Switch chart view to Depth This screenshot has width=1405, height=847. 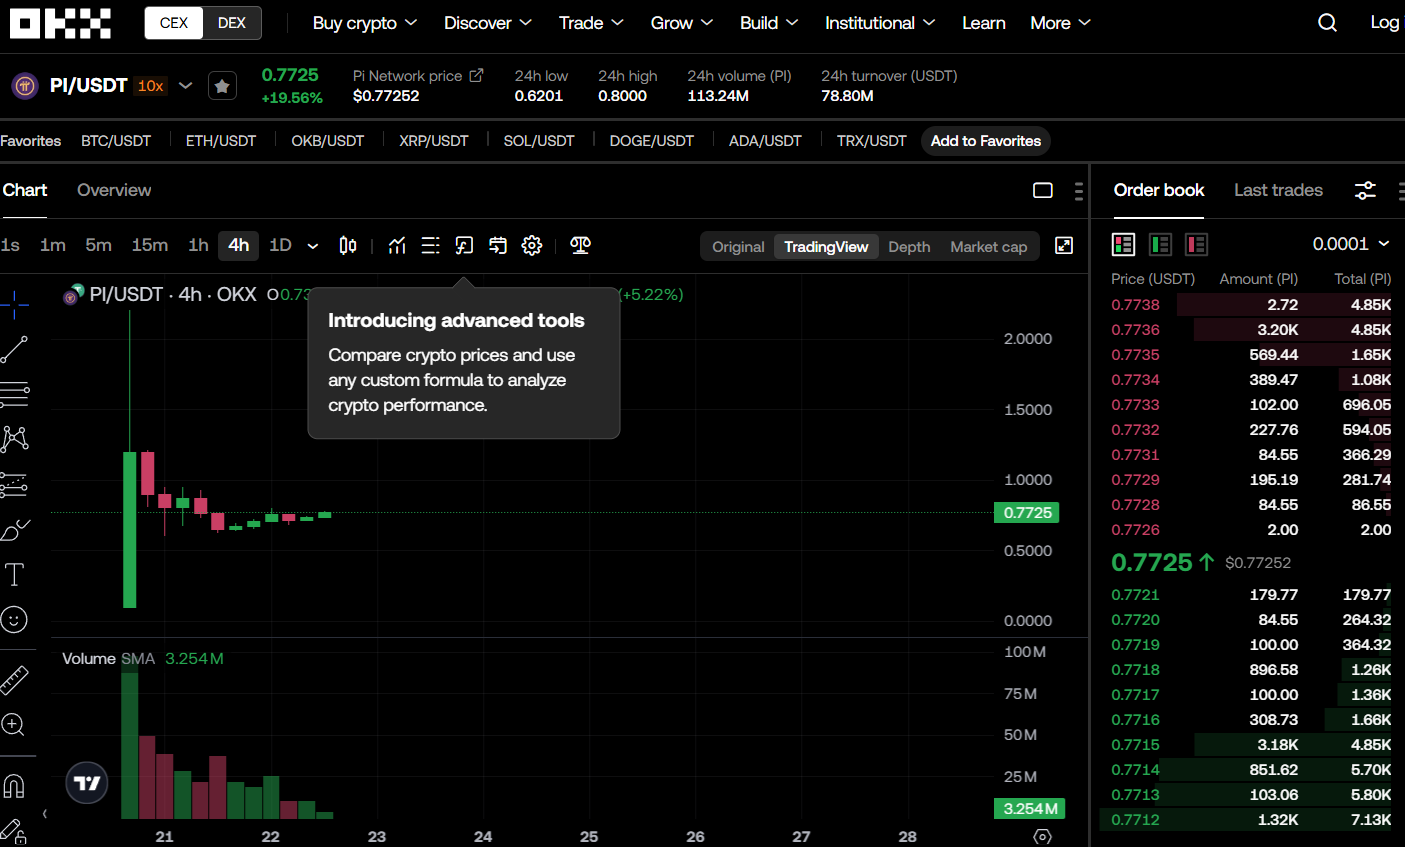[x=909, y=247]
